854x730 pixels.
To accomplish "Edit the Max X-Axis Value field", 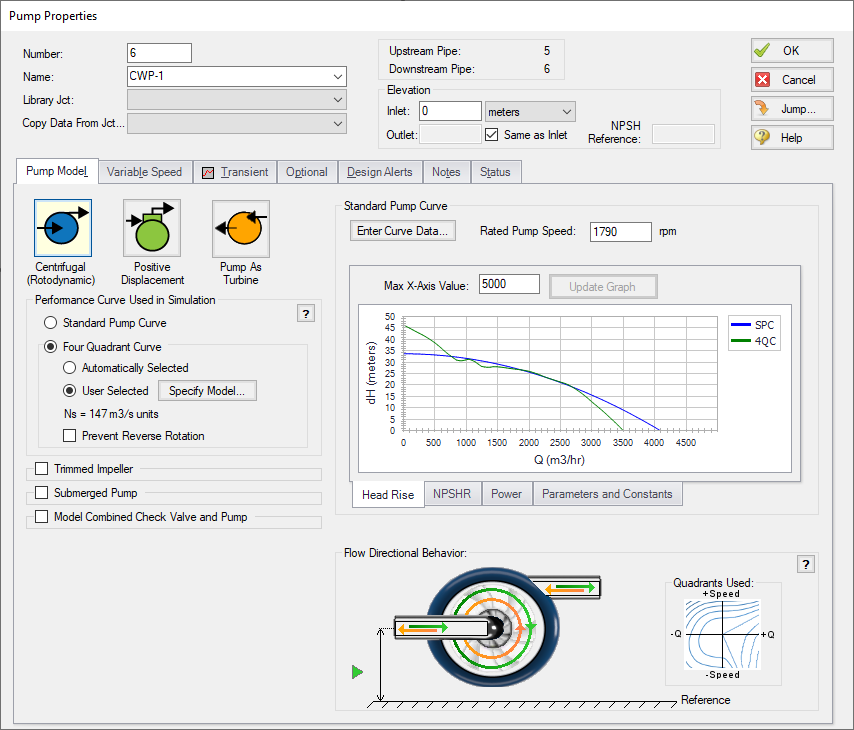I will 509,284.
